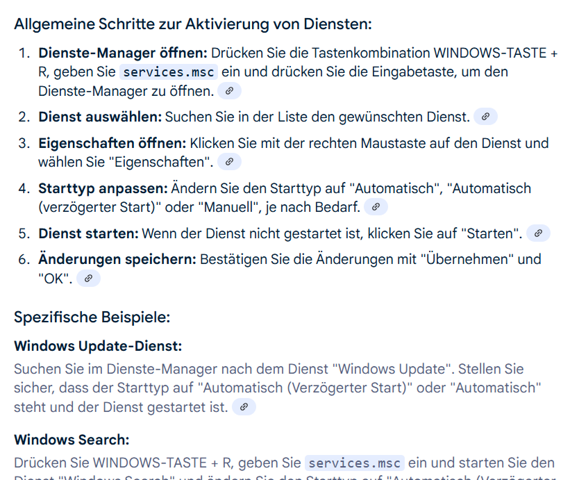Image resolution: width=579 pixels, height=480 pixels.
Task: Click bold text Dienst starten
Action: pyautogui.click(x=88, y=234)
